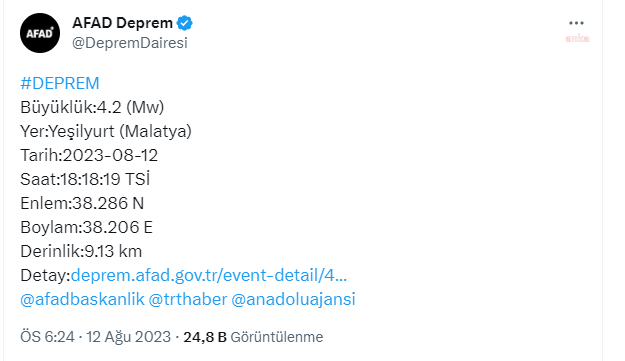Image resolution: width=625 pixels, height=361 pixels.
Task: Open the @anadoluajansi mention
Action: tap(293, 299)
